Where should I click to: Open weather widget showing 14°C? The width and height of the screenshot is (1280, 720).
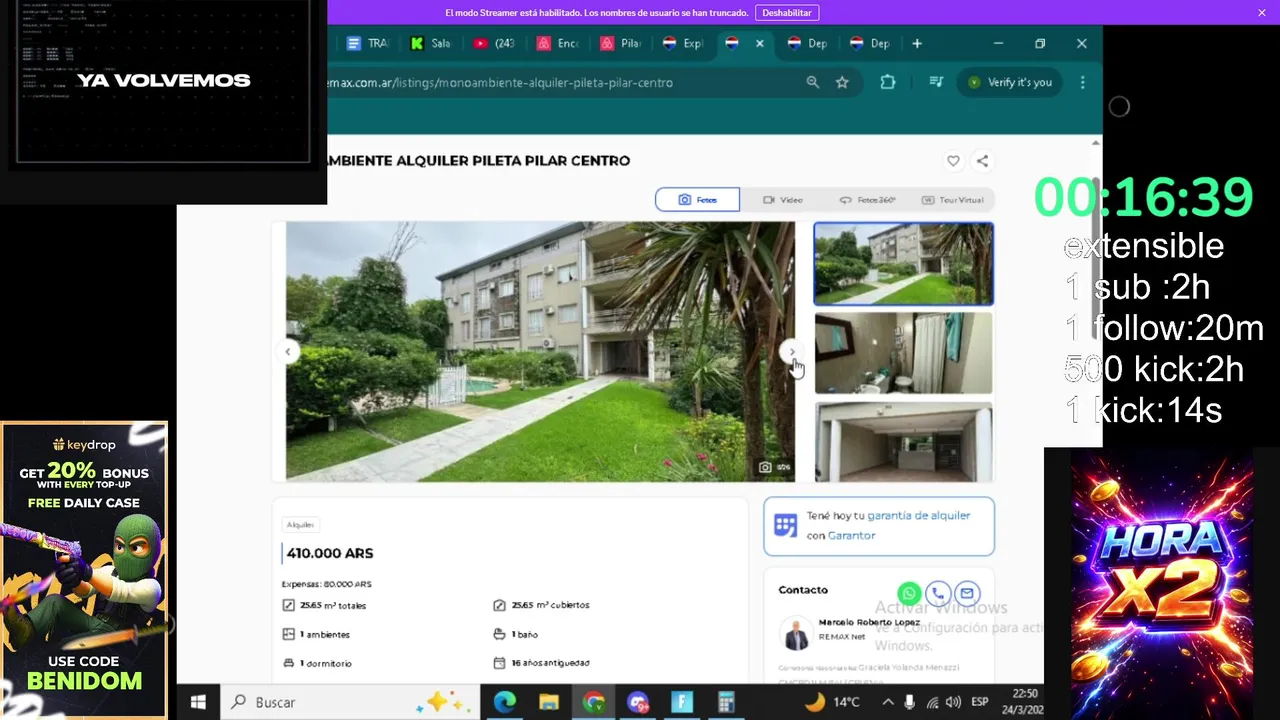[x=833, y=702]
